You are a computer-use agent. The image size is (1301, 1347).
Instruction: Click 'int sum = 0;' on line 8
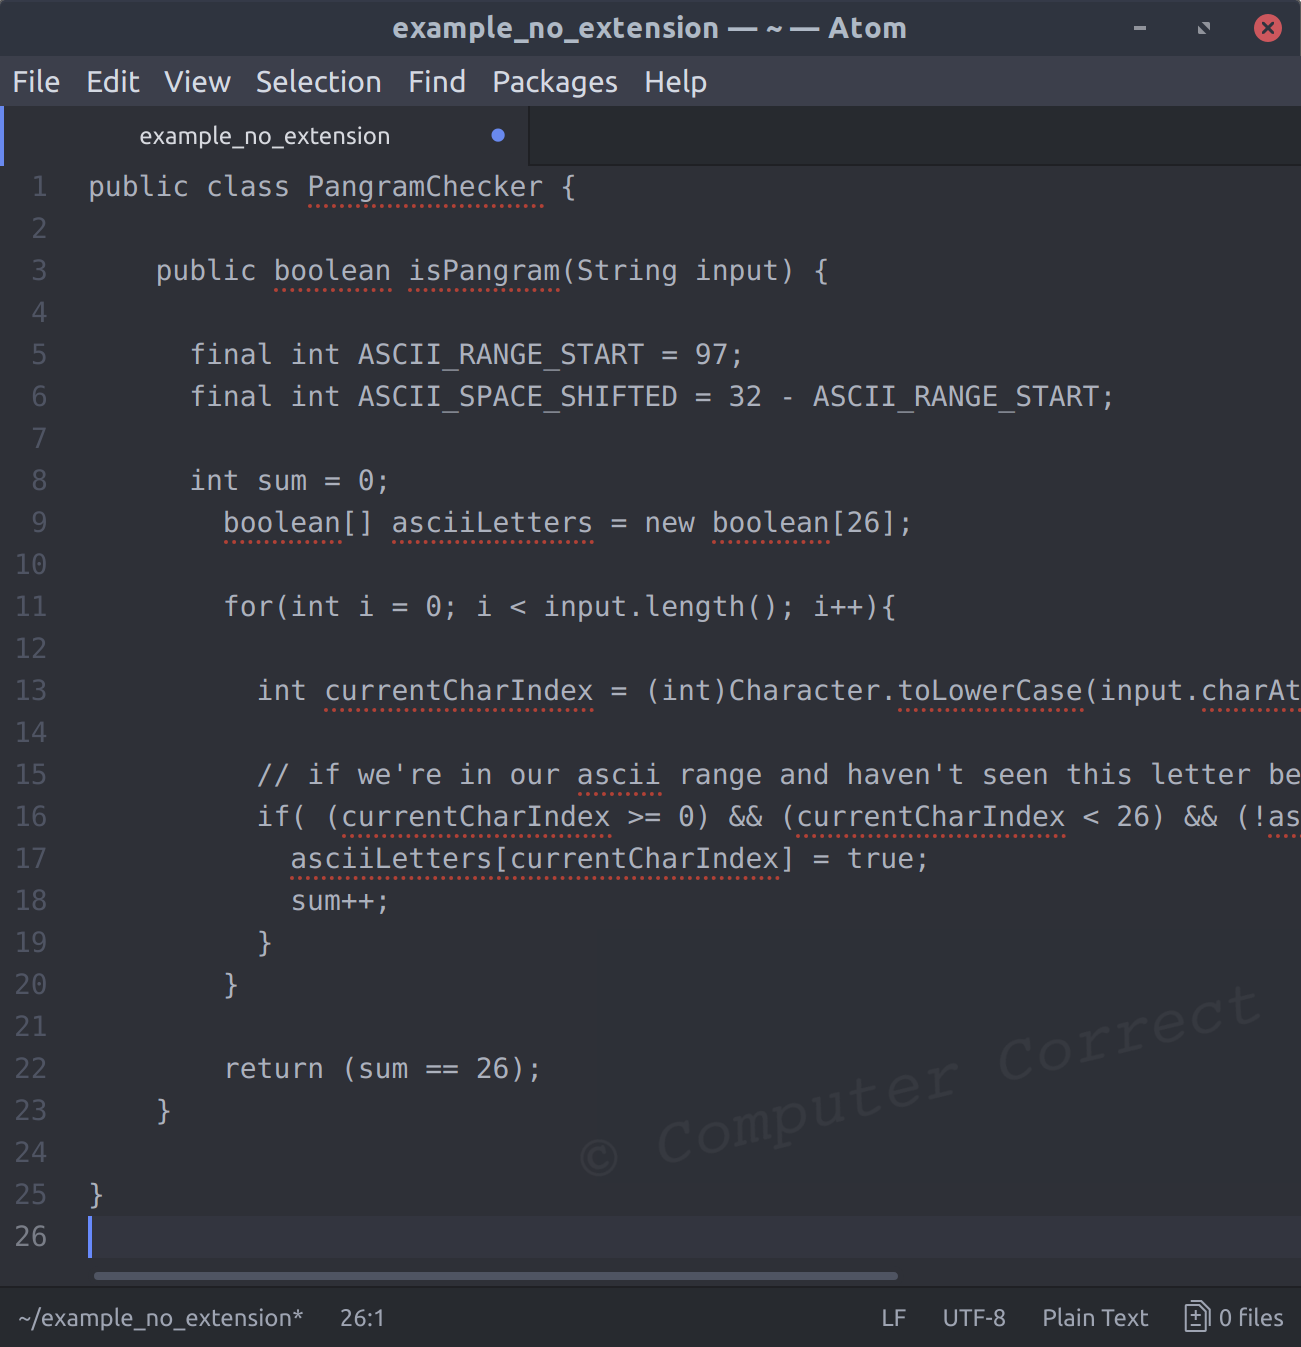click(289, 481)
